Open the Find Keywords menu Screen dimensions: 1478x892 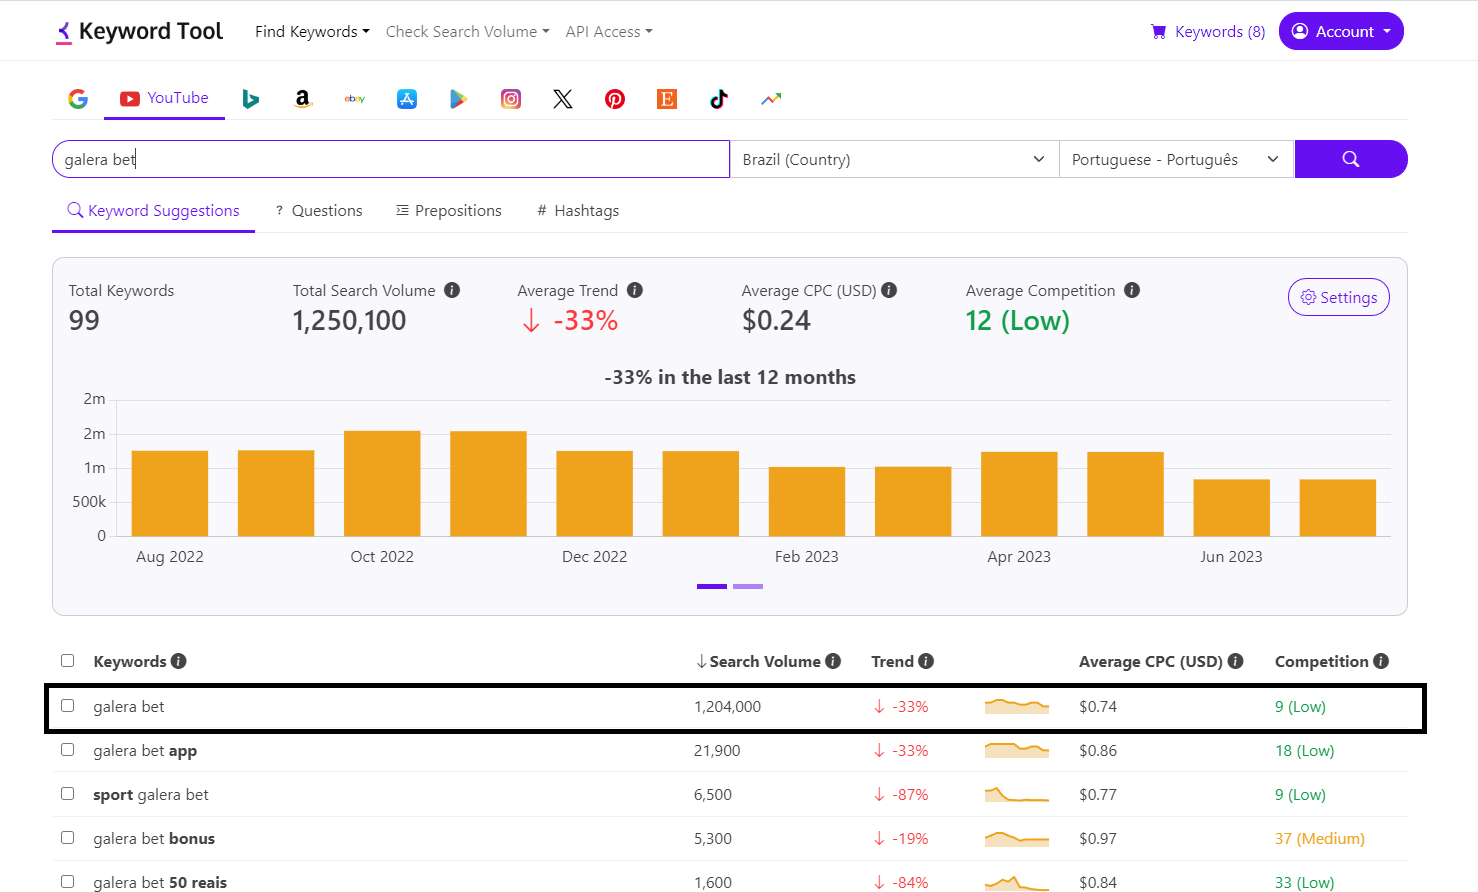(312, 32)
